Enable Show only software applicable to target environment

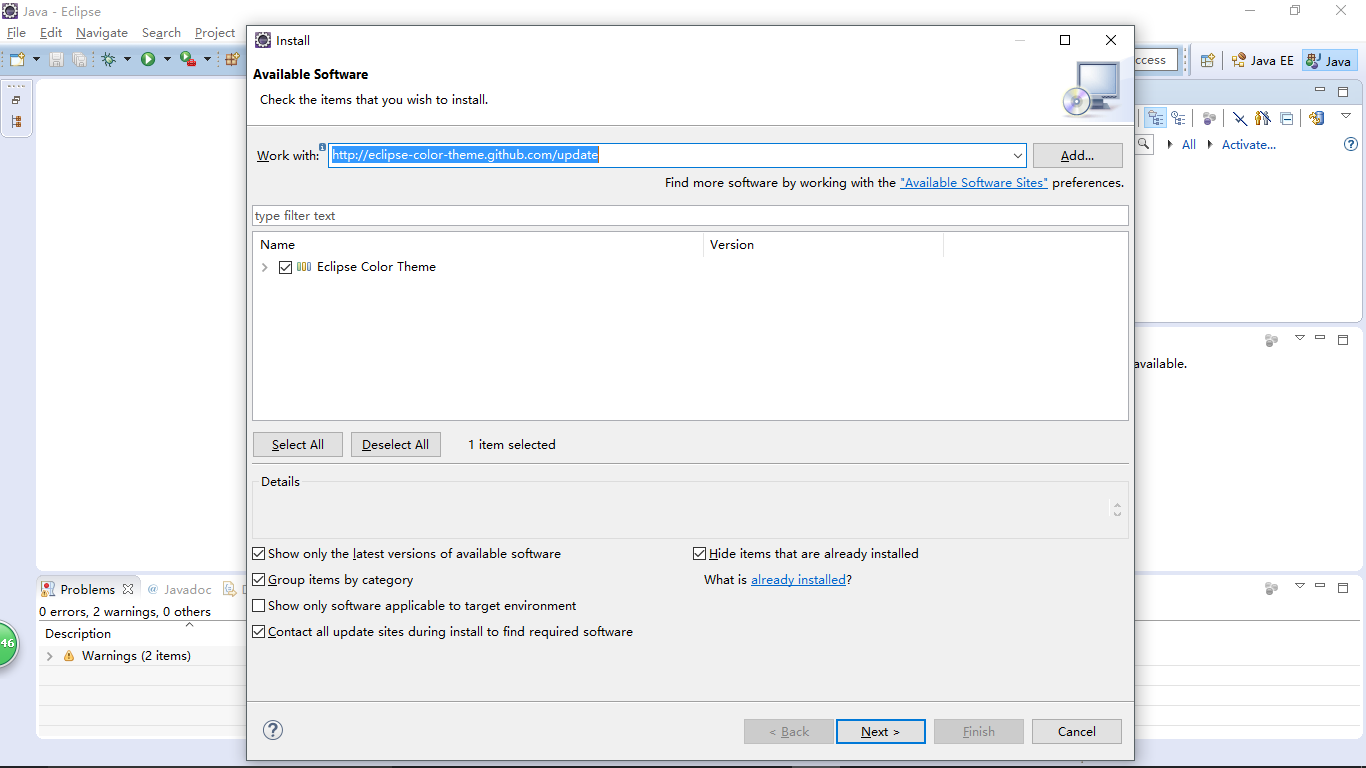coord(259,606)
